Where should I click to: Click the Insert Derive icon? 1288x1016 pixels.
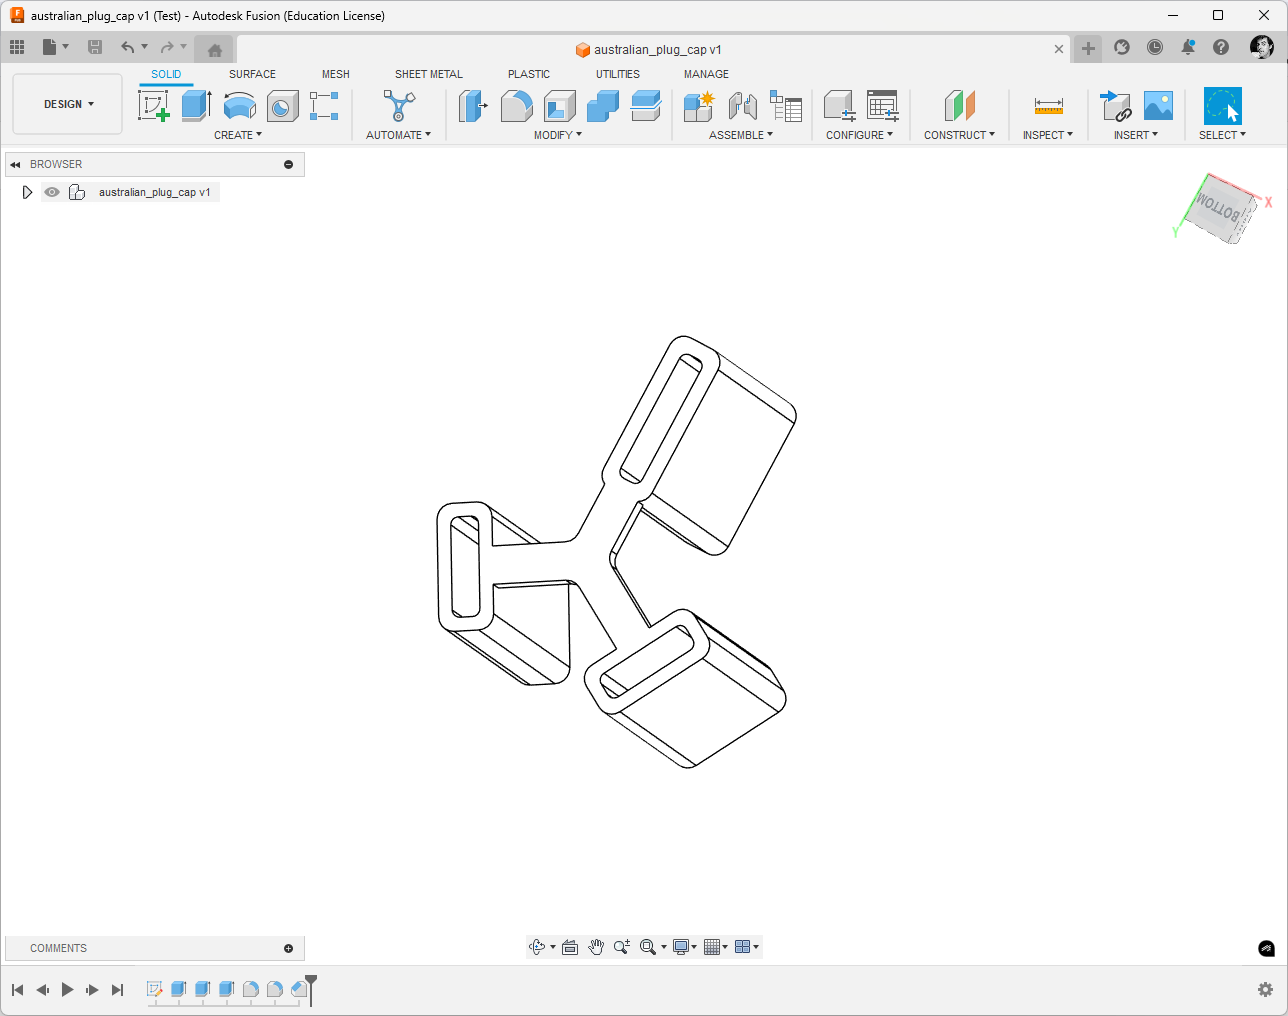point(1115,105)
